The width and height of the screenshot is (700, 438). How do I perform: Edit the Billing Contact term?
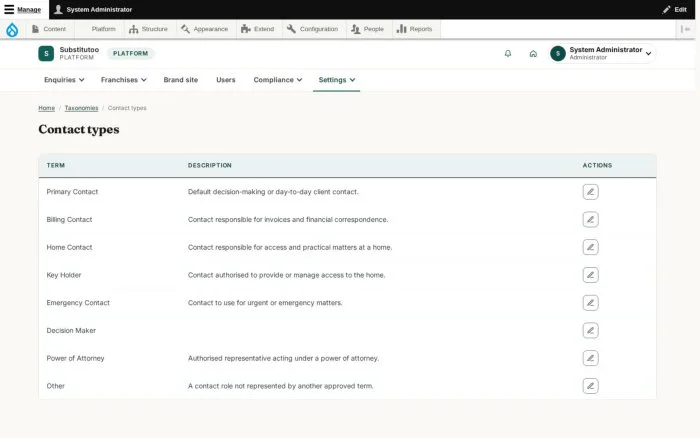(590, 220)
